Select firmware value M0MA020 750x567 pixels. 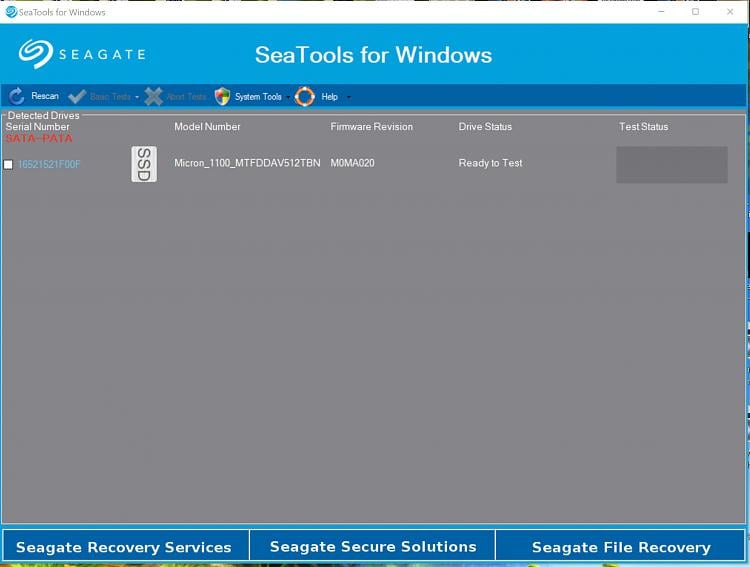click(x=353, y=163)
